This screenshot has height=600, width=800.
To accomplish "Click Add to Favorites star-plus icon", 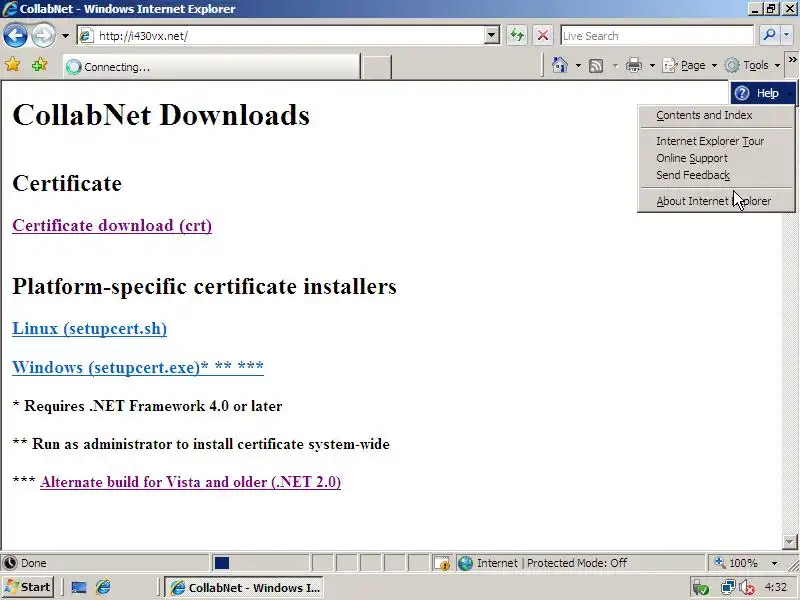I will (x=39, y=65).
